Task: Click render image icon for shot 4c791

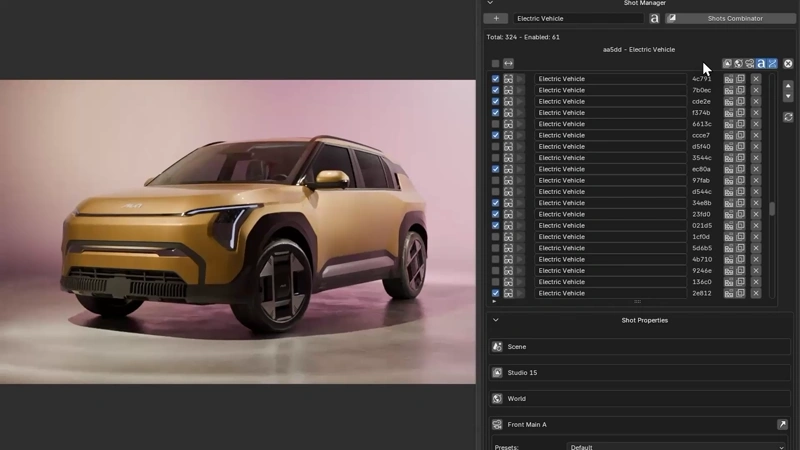Action: (729, 79)
